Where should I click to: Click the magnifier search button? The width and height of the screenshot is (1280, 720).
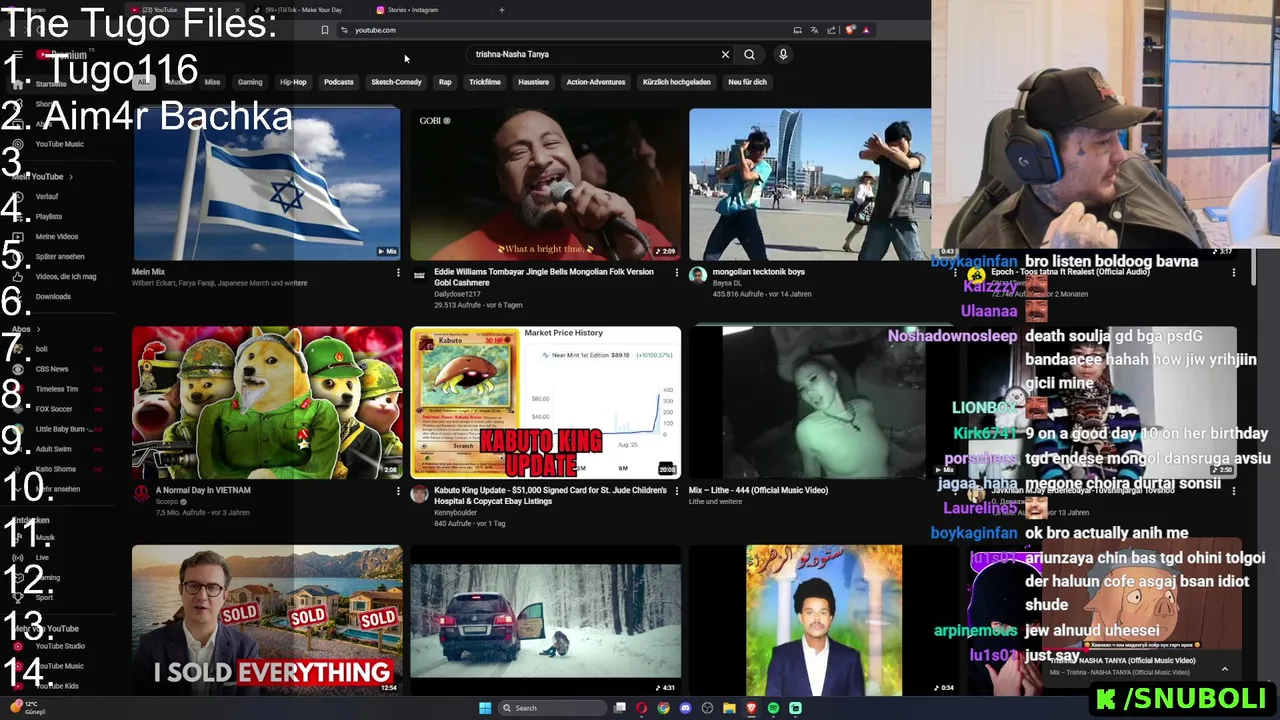[x=749, y=54]
